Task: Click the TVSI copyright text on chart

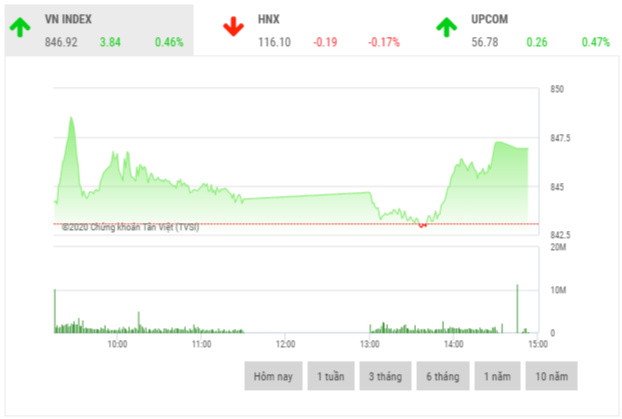Action: click(x=130, y=227)
